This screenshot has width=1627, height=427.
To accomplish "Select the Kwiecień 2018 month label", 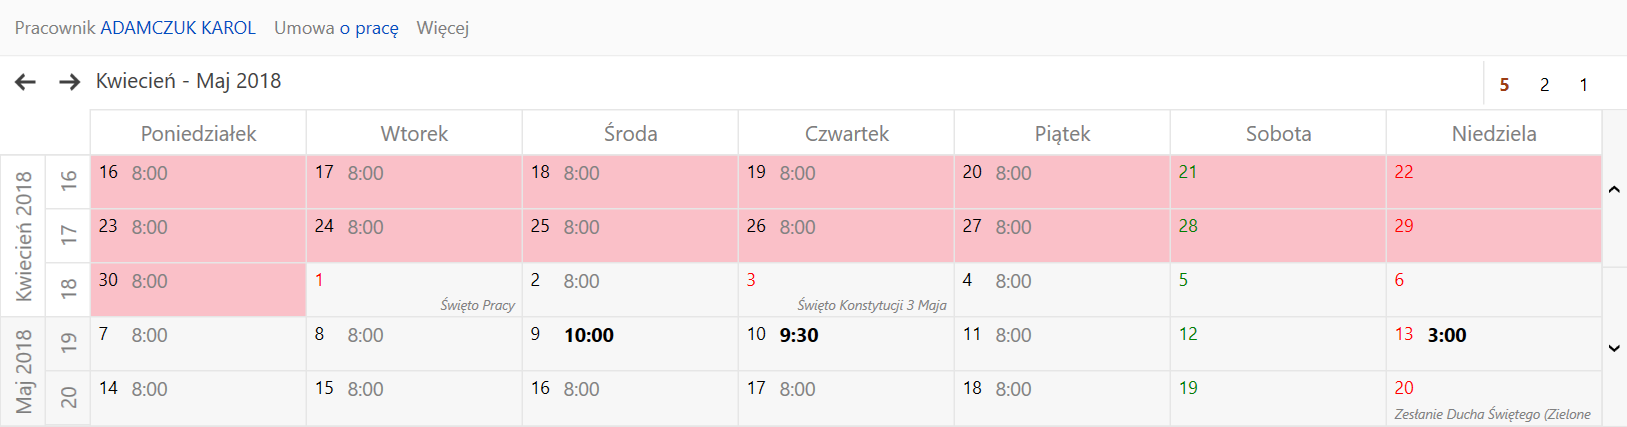I will 23,236.
